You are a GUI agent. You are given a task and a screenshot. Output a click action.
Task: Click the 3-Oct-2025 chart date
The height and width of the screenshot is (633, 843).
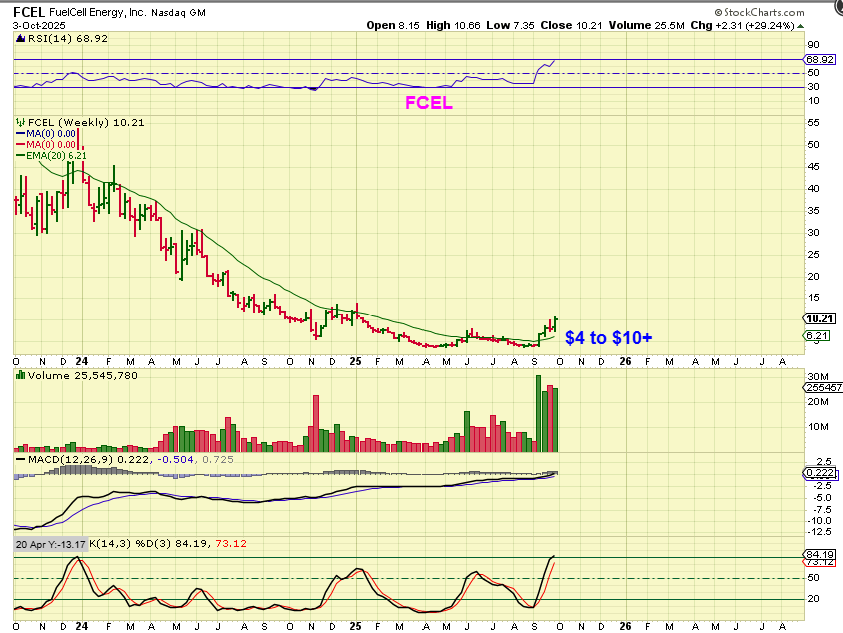click(39, 25)
